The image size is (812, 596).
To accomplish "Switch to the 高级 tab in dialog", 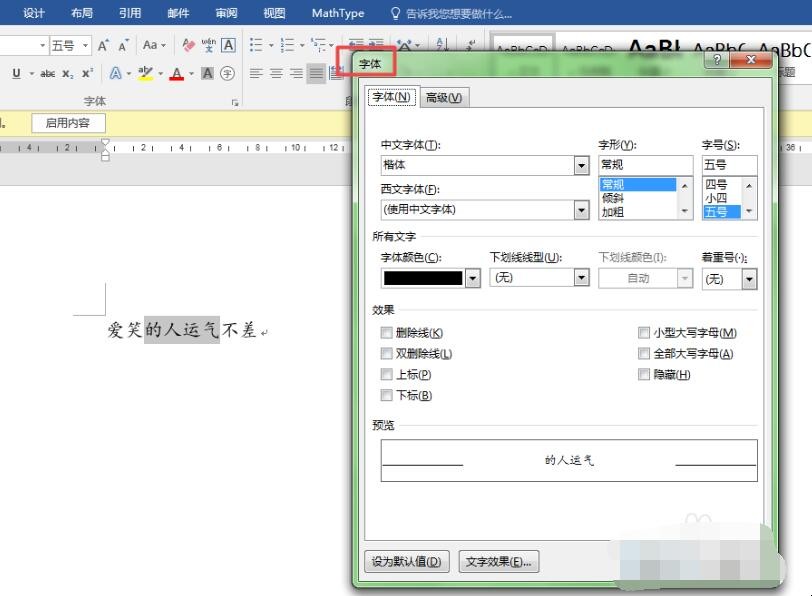I will [443, 97].
